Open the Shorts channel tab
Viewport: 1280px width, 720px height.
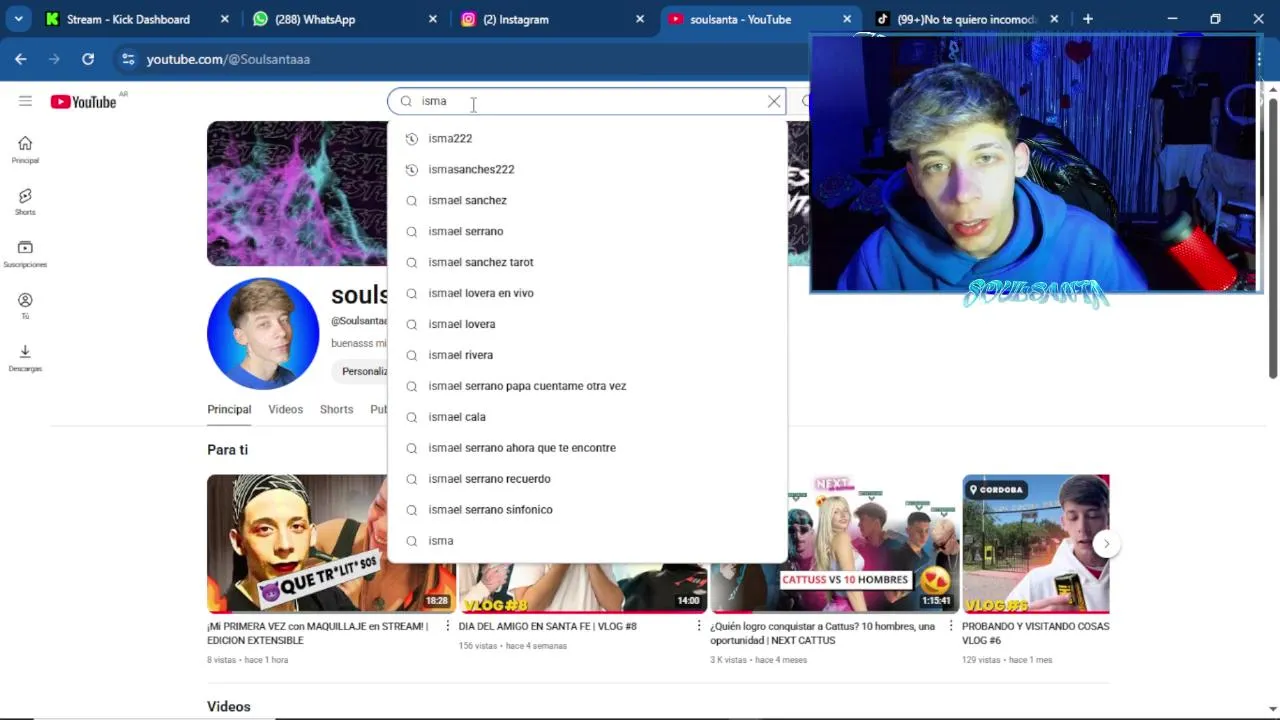(x=336, y=409)
